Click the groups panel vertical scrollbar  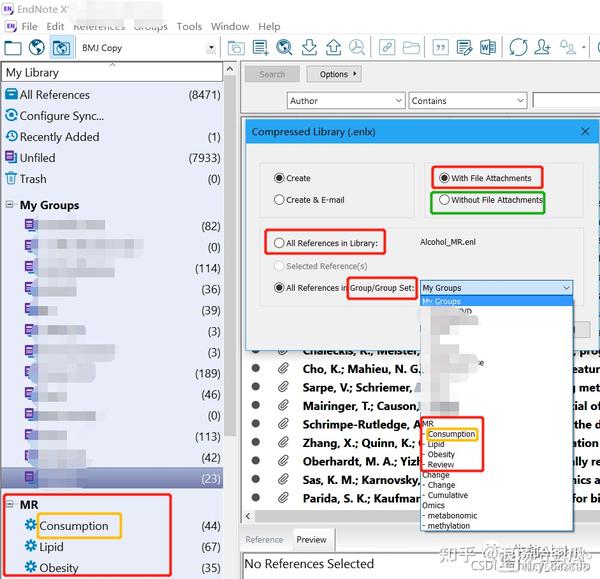(x=230, y=254)
